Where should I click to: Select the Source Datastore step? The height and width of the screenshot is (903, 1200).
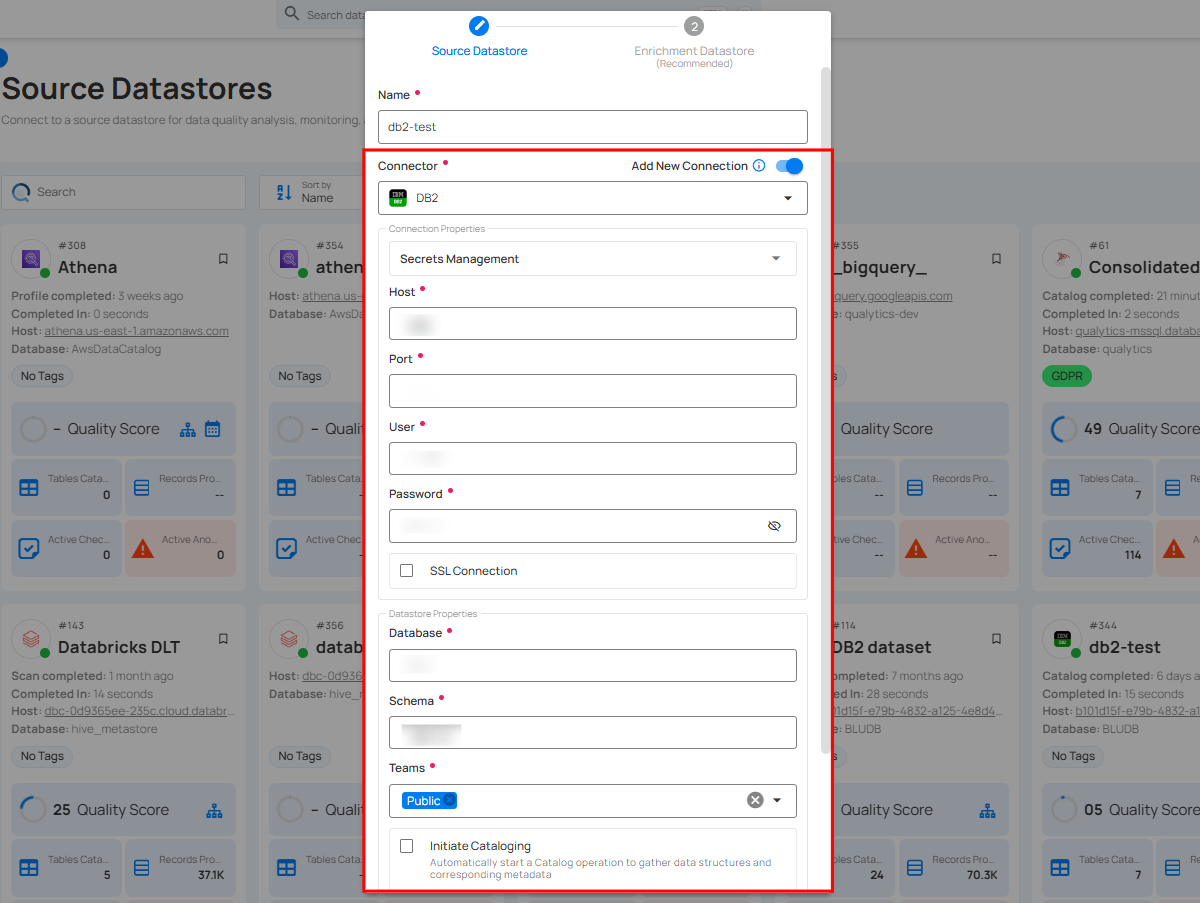479,26
